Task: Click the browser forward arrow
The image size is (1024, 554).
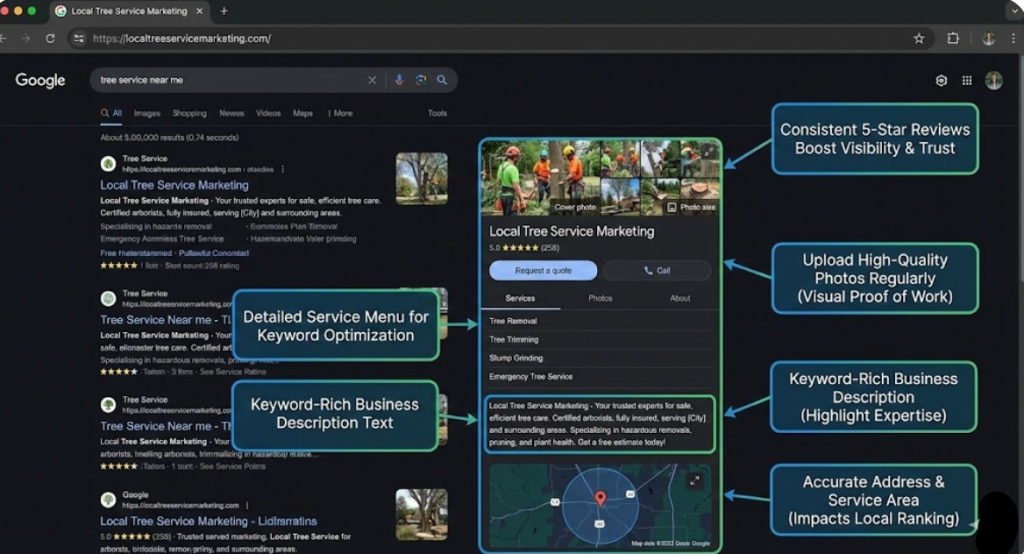Action: pyautogui.click(x=26, y=39)
